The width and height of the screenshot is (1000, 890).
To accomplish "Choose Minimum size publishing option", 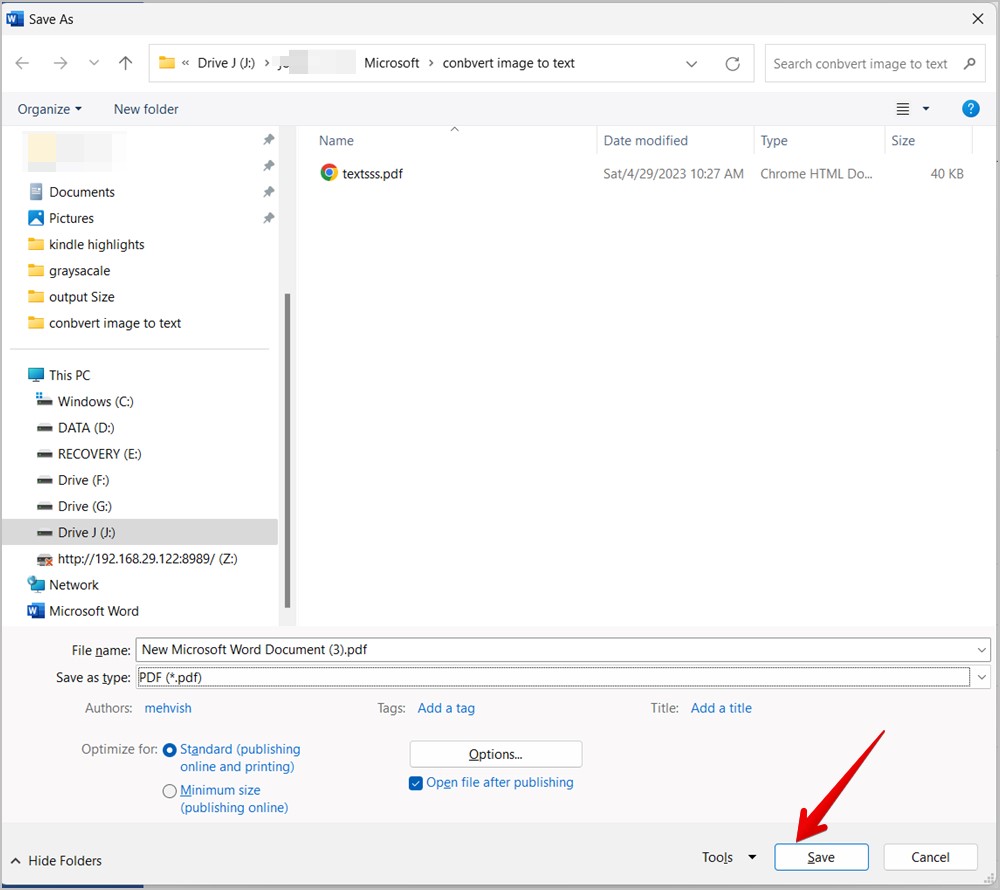I will (169, 791).
